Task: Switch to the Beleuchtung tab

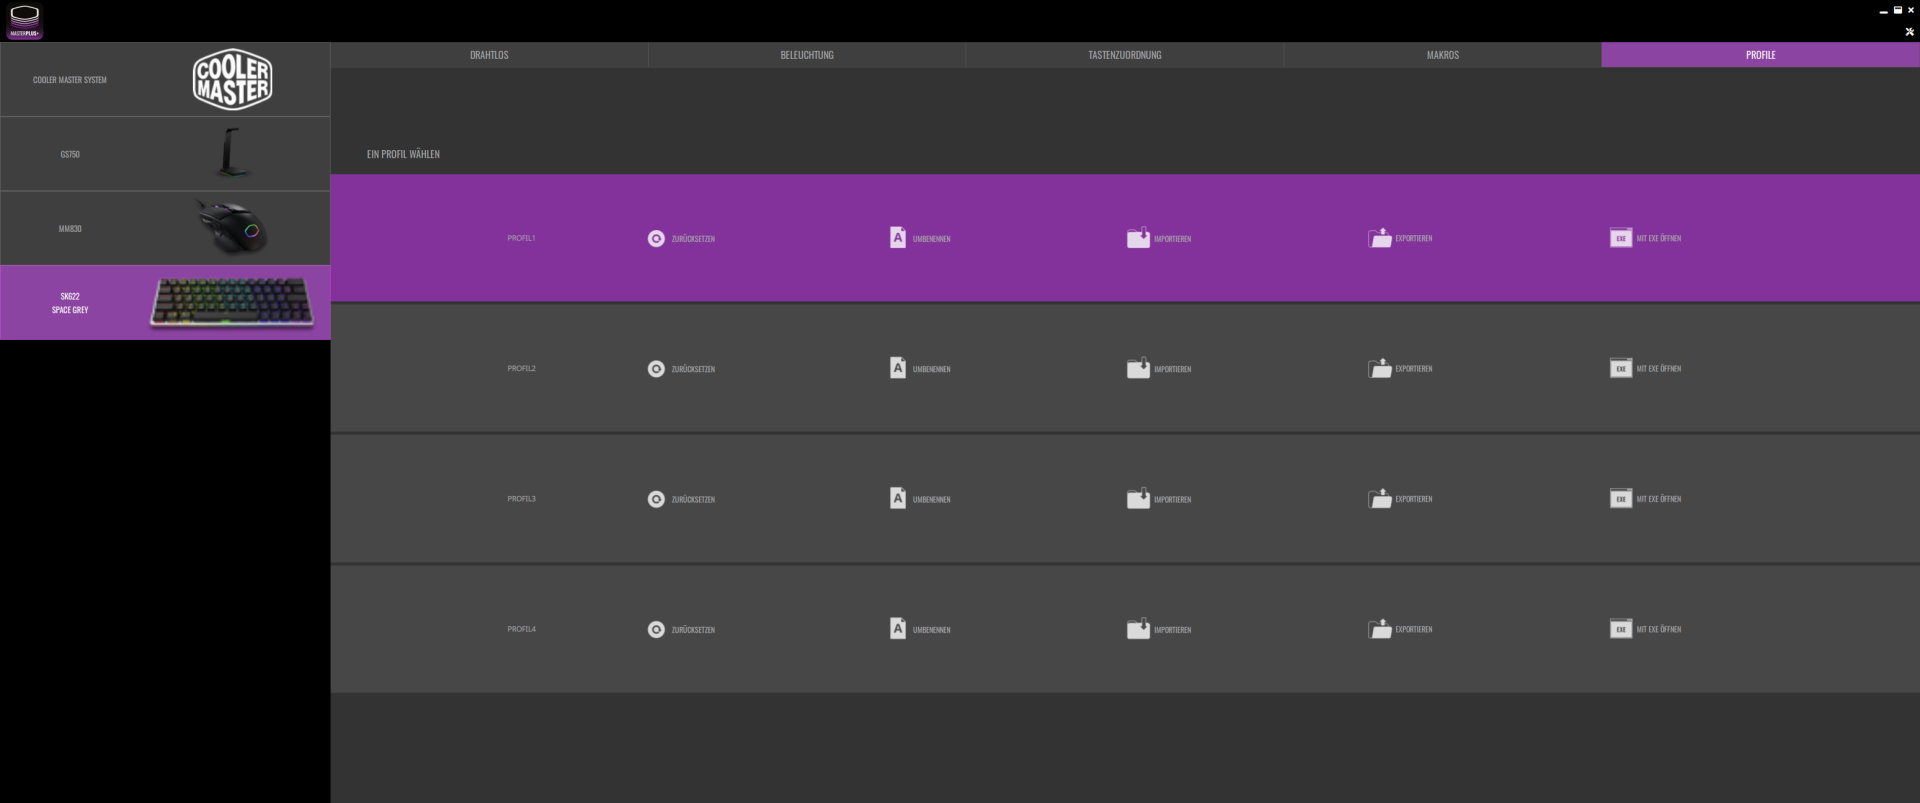Action: (x=807, y=55)
